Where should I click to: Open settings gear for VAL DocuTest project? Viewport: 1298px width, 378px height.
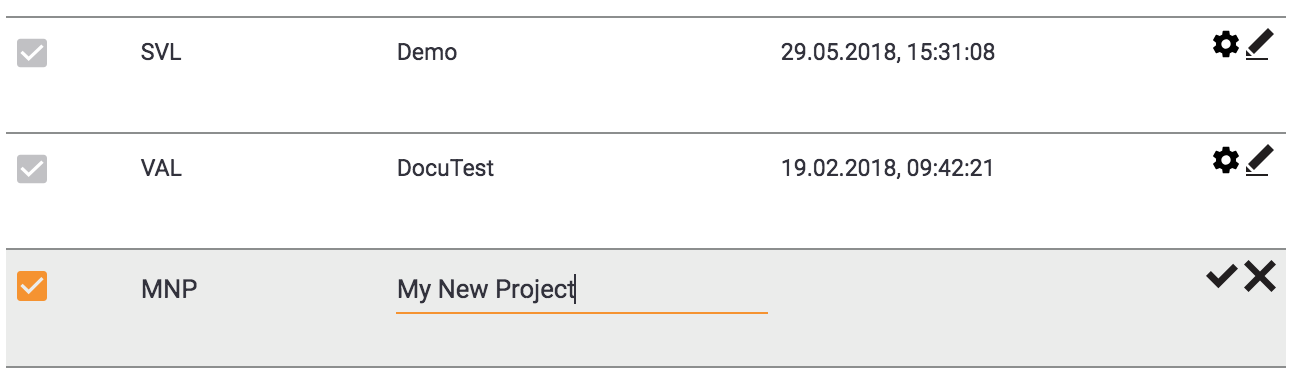[1225, 160]
